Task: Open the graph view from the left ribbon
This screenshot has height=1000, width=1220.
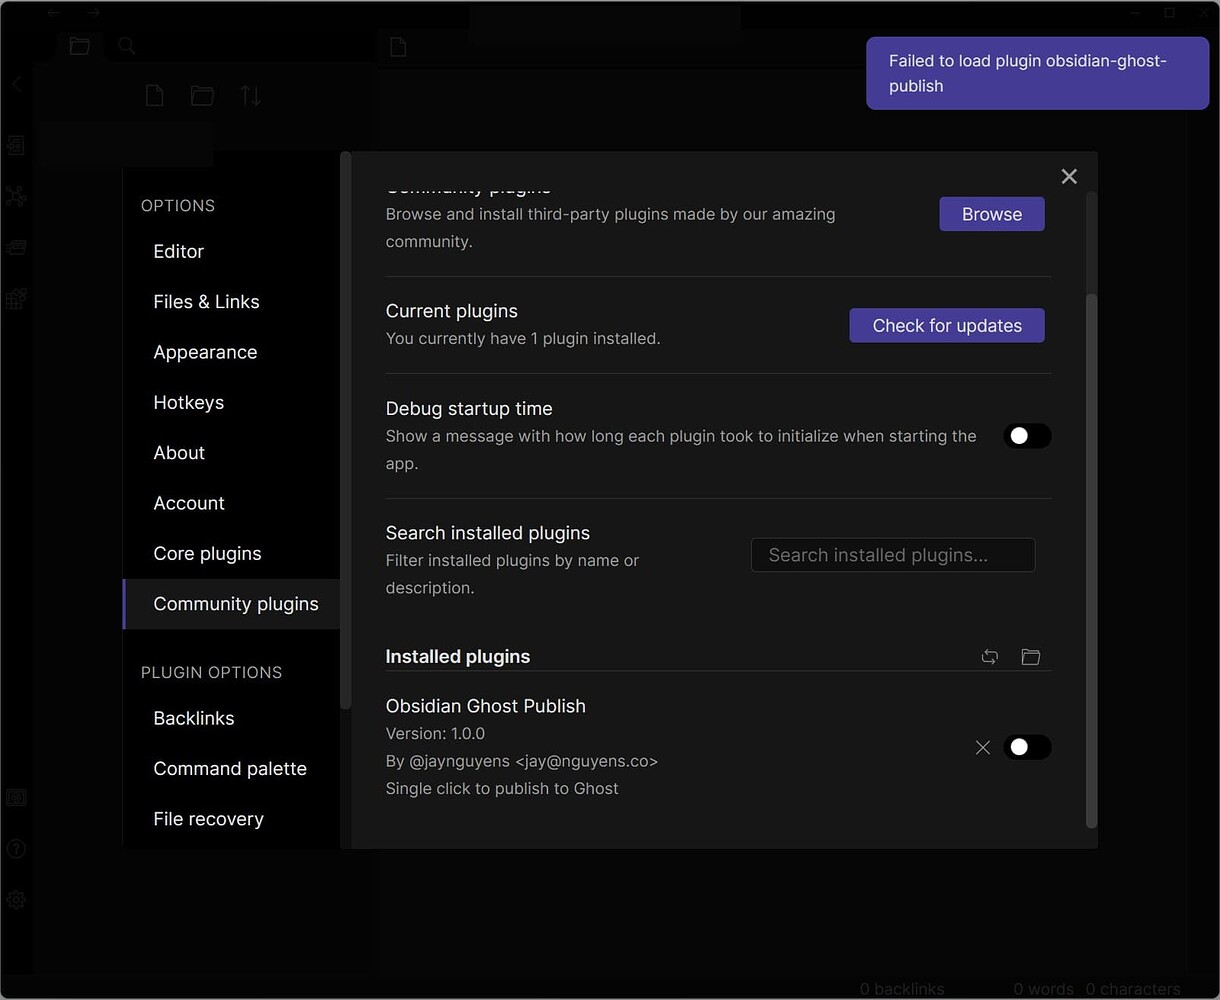Action: pos(16,197)
